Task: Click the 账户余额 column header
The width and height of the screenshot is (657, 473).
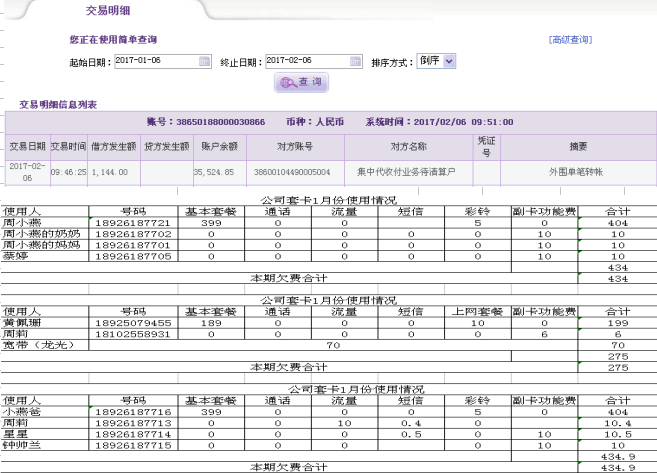Action: coord(216,146)
